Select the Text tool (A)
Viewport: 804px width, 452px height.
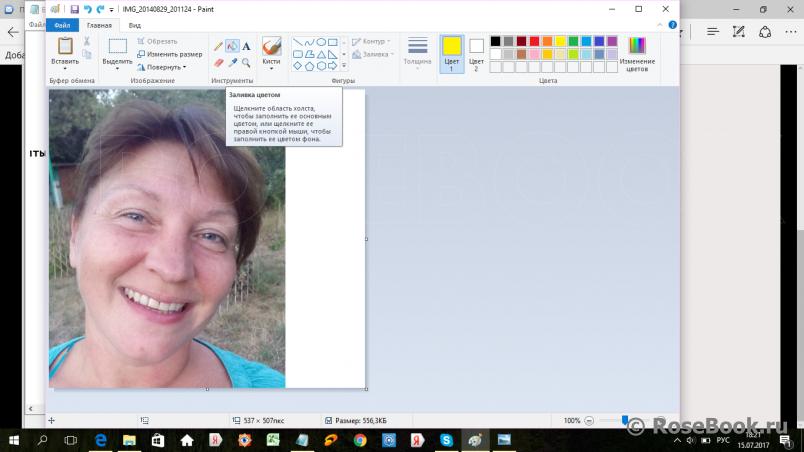click(x=246, y=46)
